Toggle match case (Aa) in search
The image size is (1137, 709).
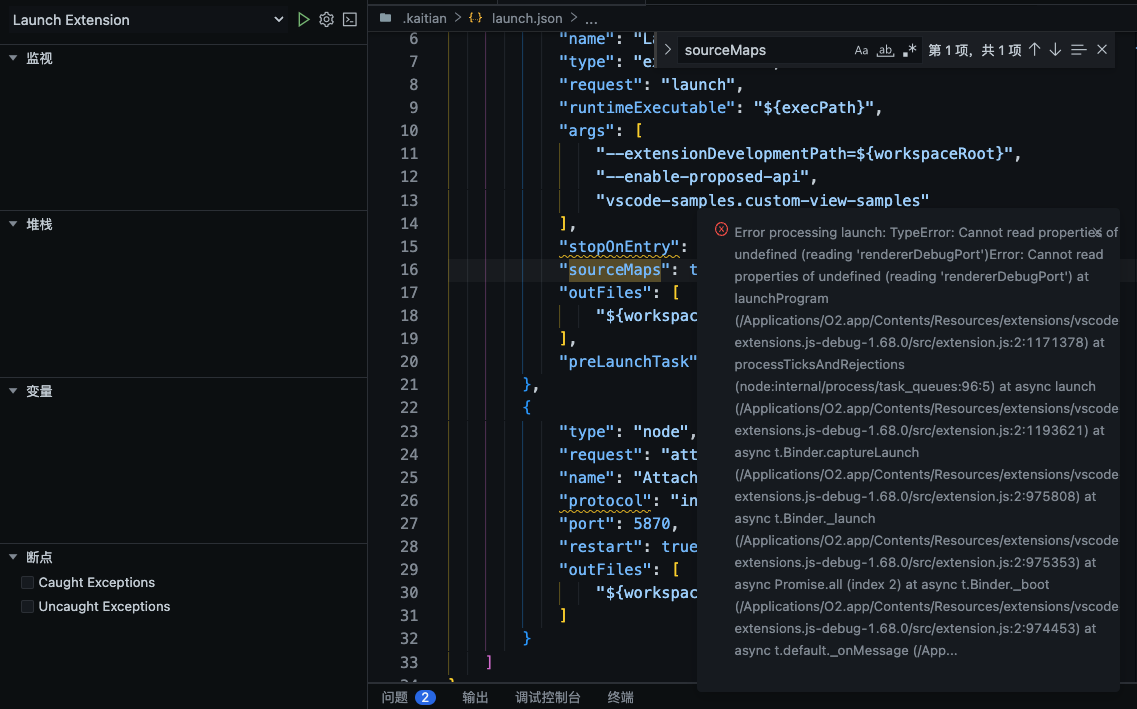861,49
